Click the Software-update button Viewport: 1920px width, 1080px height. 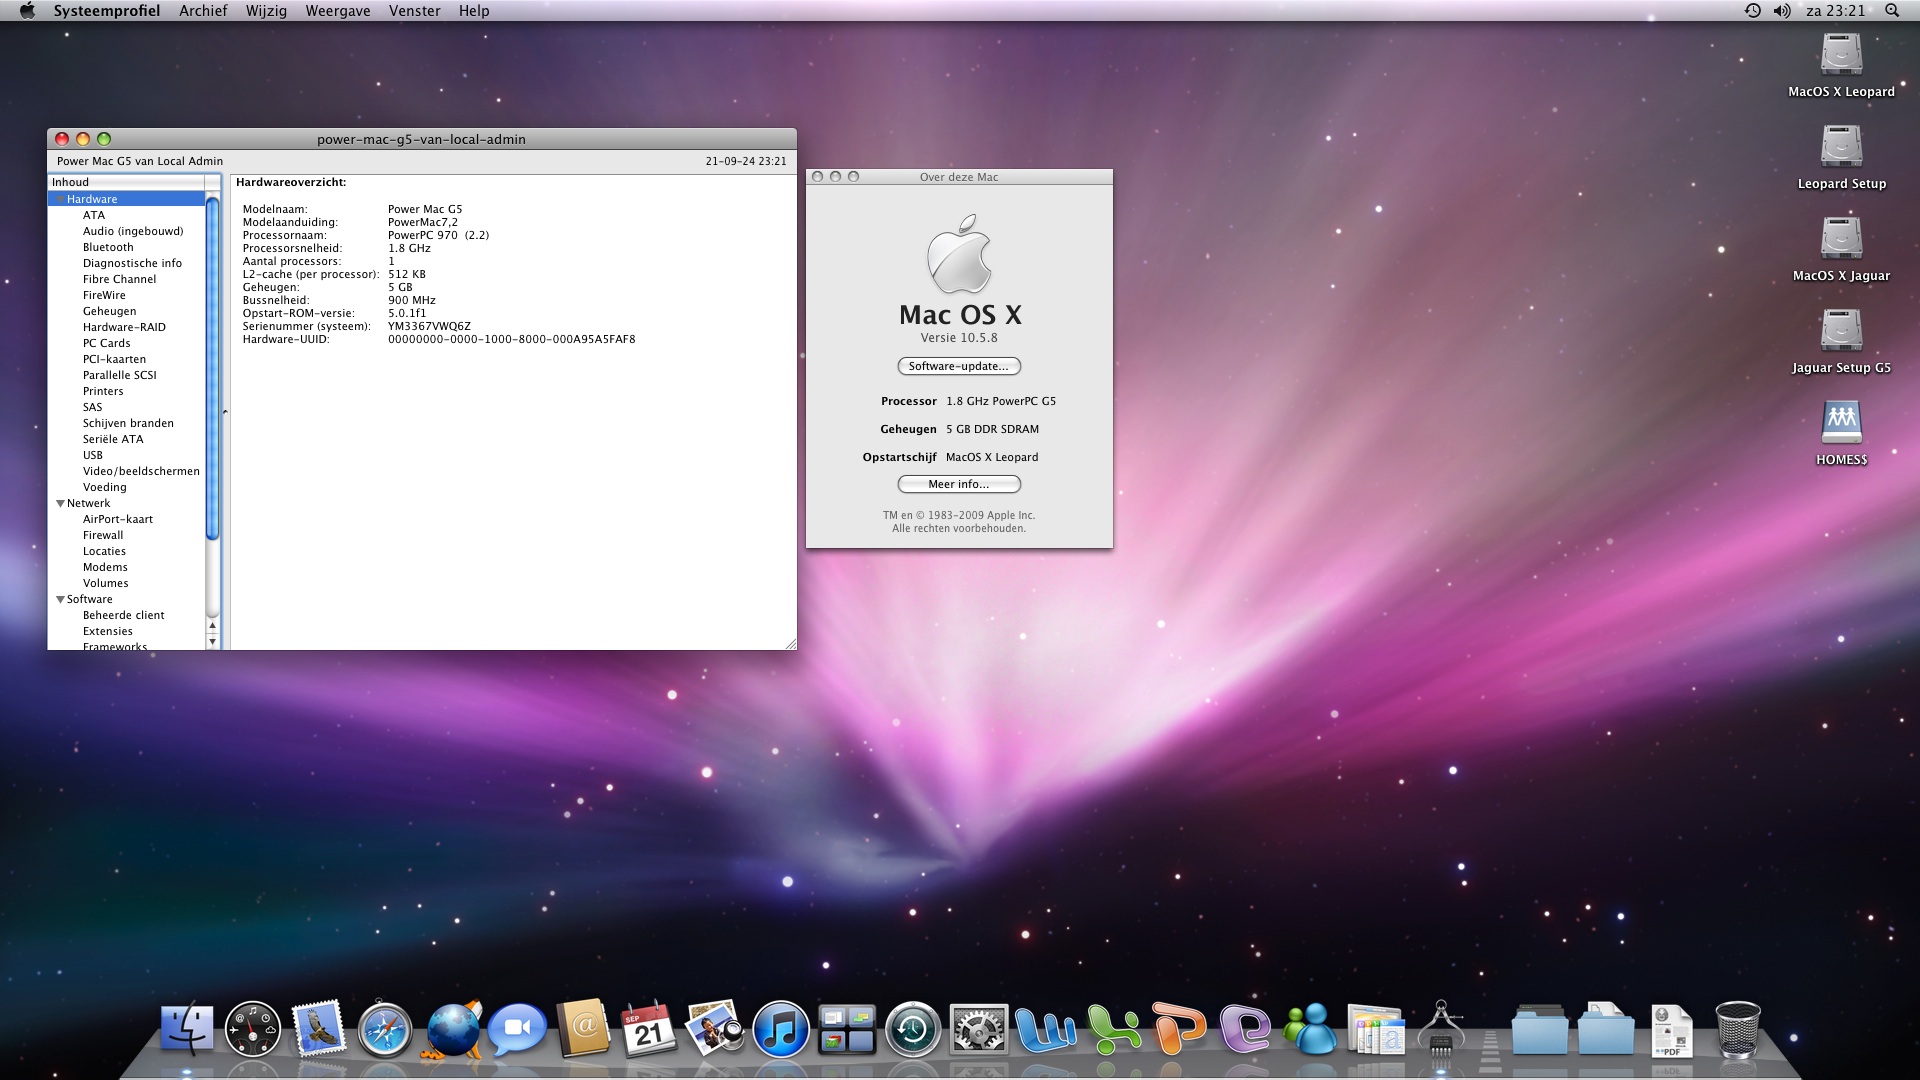pos(958,366)
